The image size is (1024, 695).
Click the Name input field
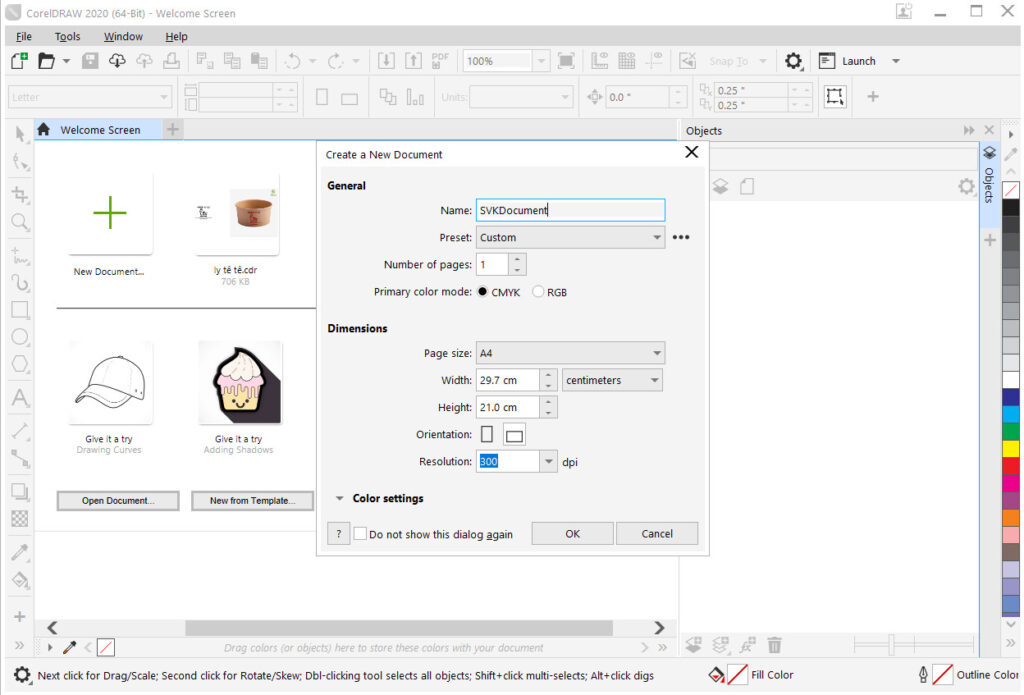tap(570, 210)
